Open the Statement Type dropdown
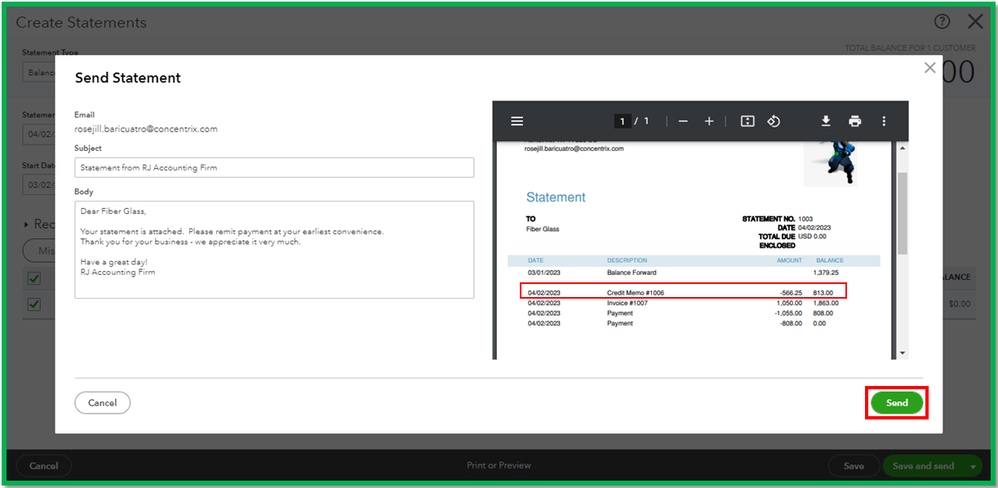Viewport: 998px width, 488px height. [38, 73]
